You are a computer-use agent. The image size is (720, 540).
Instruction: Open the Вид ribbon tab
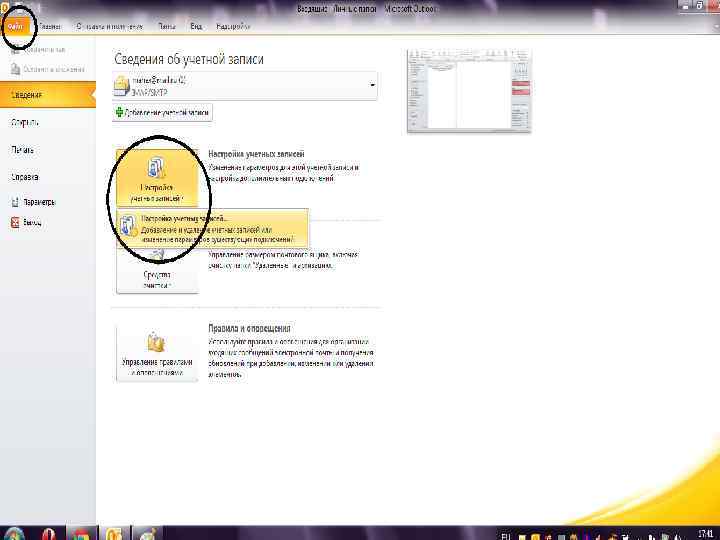click(196, 27)
